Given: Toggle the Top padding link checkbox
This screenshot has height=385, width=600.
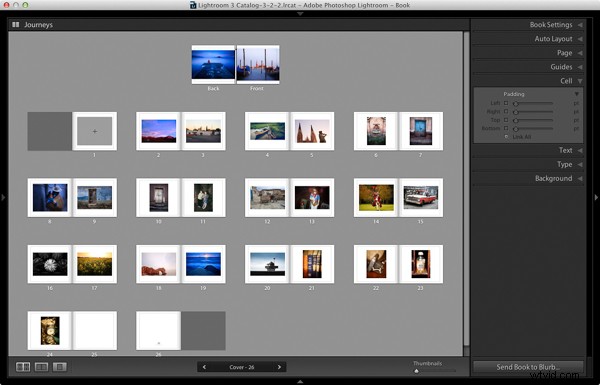Looking at the screenshot, I should tap(506, 120).
